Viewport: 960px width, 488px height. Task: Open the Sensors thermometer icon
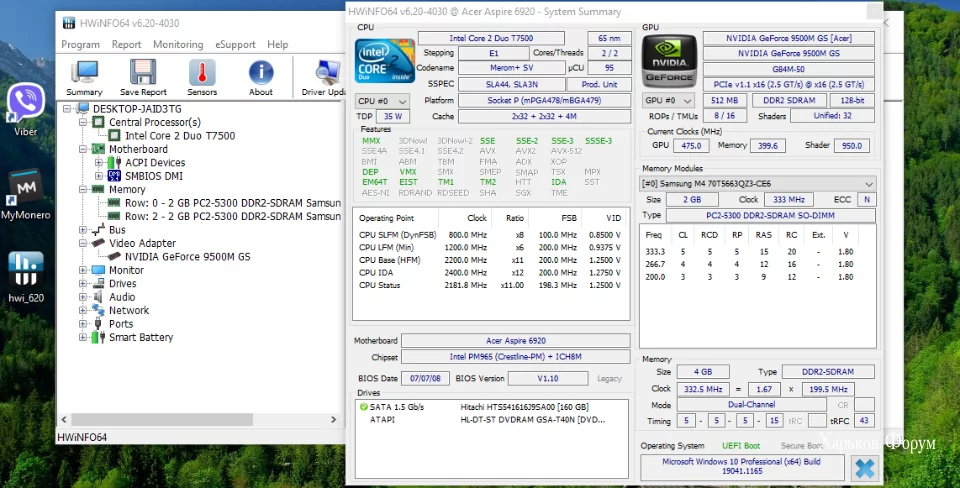[202, 78]
